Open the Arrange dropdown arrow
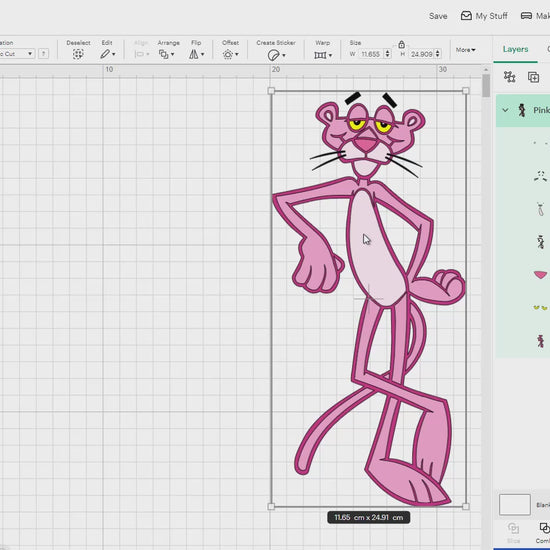The width and height of the screenshot is (550, 550). 172,54
